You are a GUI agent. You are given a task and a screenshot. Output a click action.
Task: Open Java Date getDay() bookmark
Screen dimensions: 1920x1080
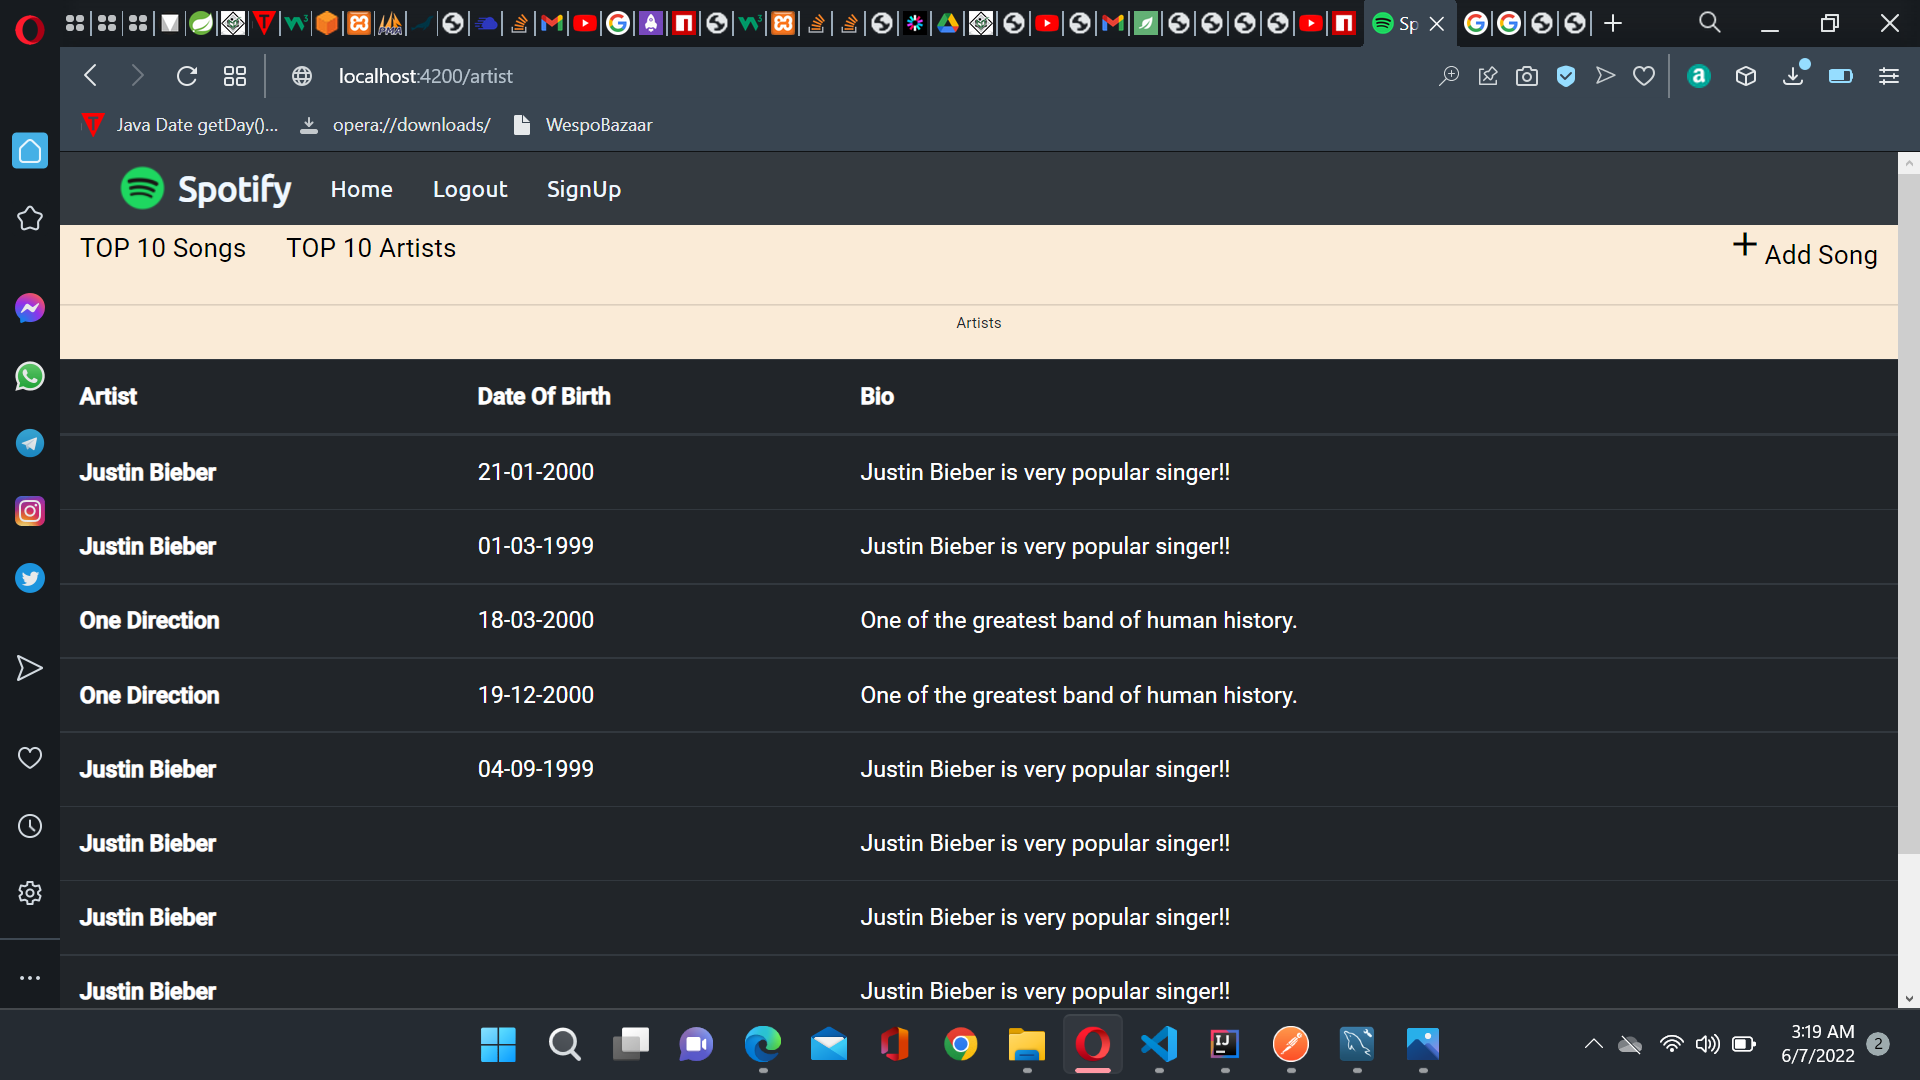pos(180,125)
